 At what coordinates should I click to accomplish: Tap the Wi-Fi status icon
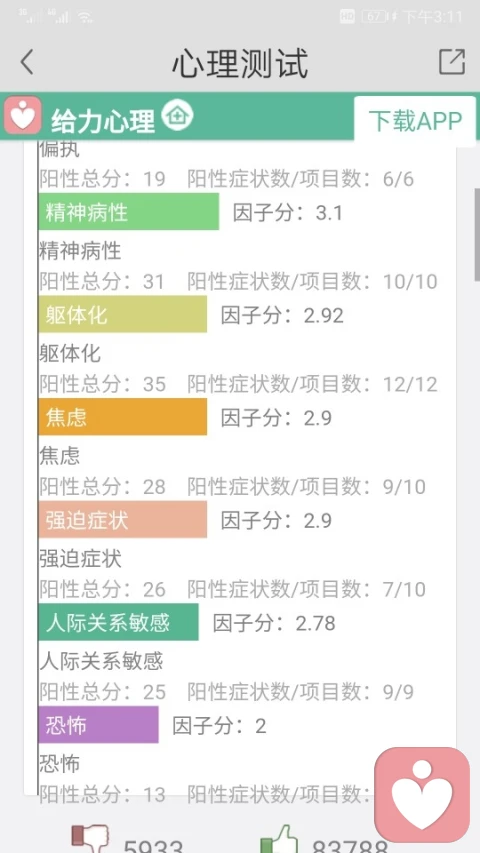[x=85, y=17]
